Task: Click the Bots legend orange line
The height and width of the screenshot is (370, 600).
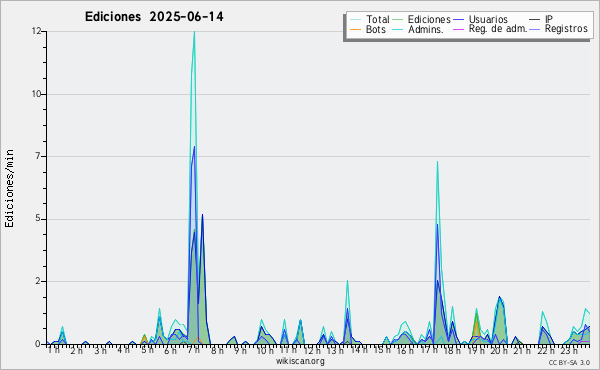Action: pos(355,29)
